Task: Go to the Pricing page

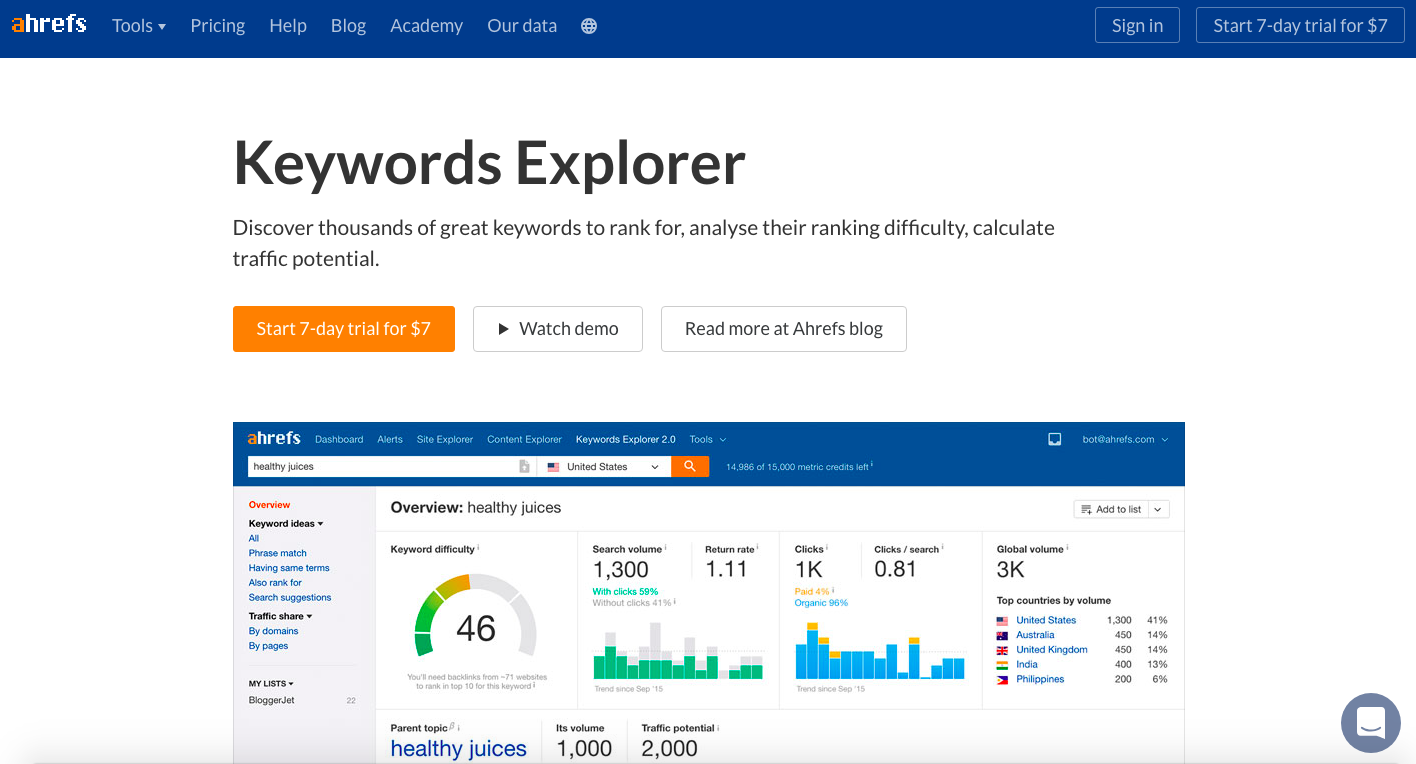Action: point(218,26)
